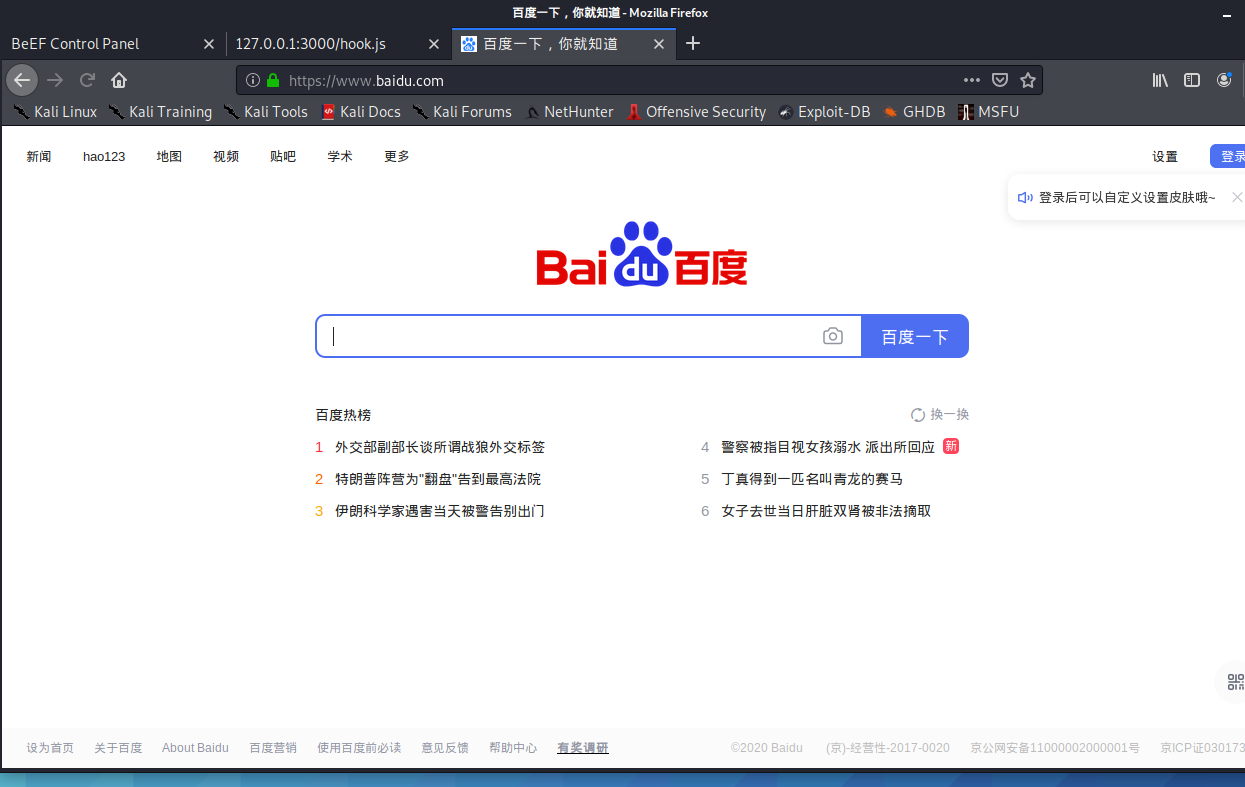The image size is (1245, 787).
Task: Click About Baidu footer link
Action: click(x=195, y=748)
